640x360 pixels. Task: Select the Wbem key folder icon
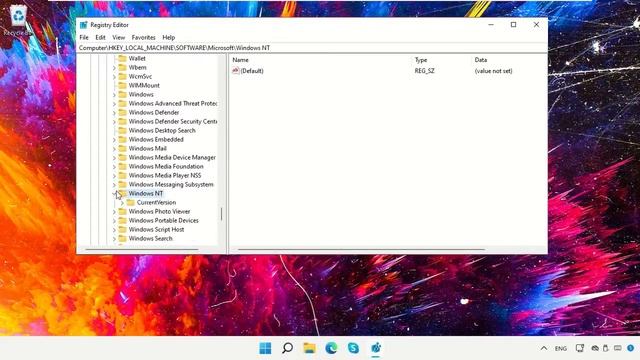tap(122, 67)
